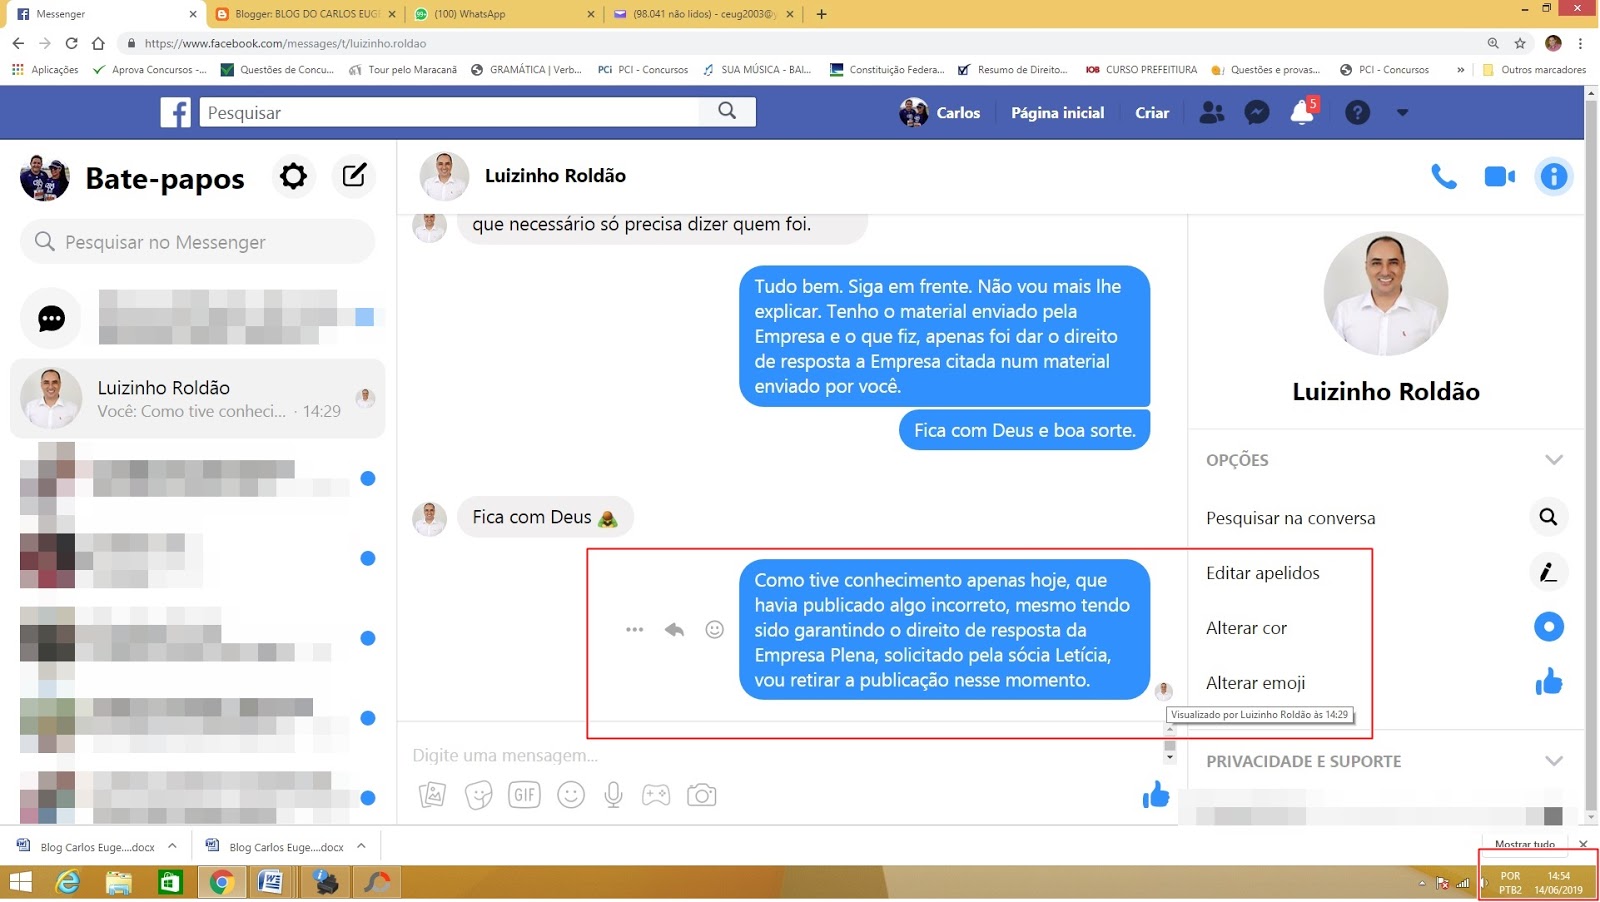
Task: Go back in browser history
Action: click(18, 43)
